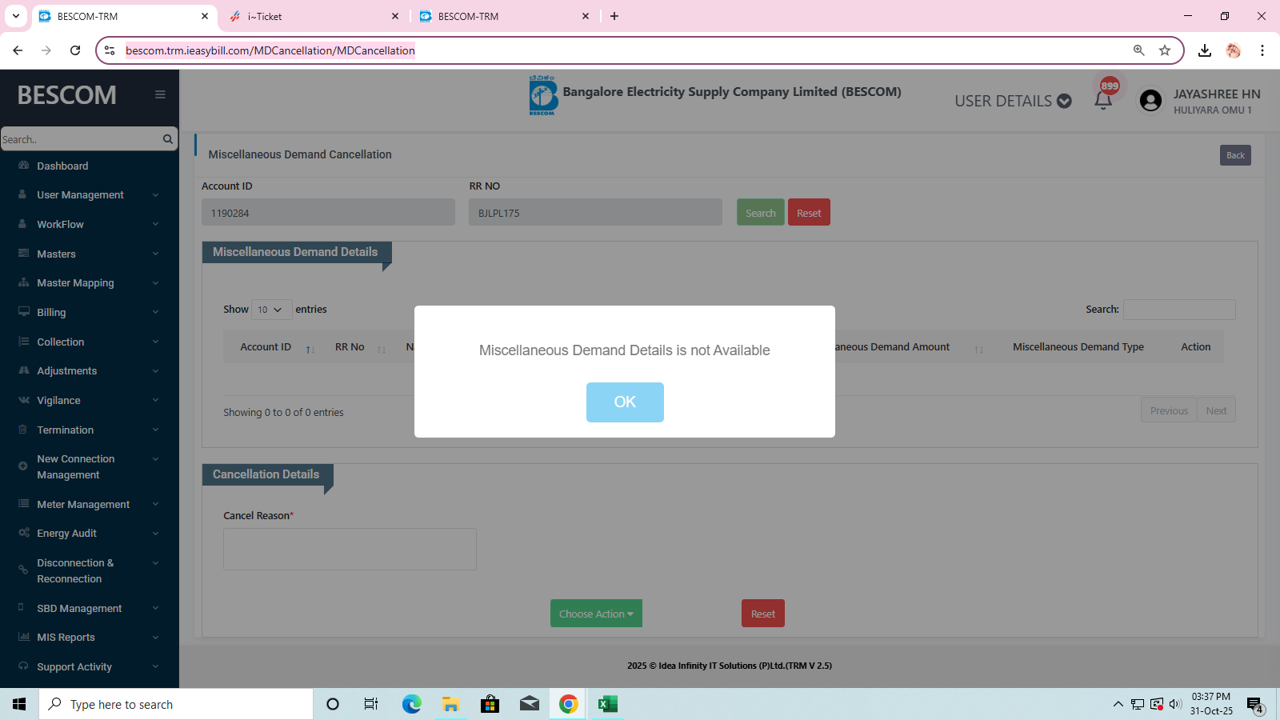Open Meter Management menu
This screenshot has height=720, width=1280.
(89, 504)
